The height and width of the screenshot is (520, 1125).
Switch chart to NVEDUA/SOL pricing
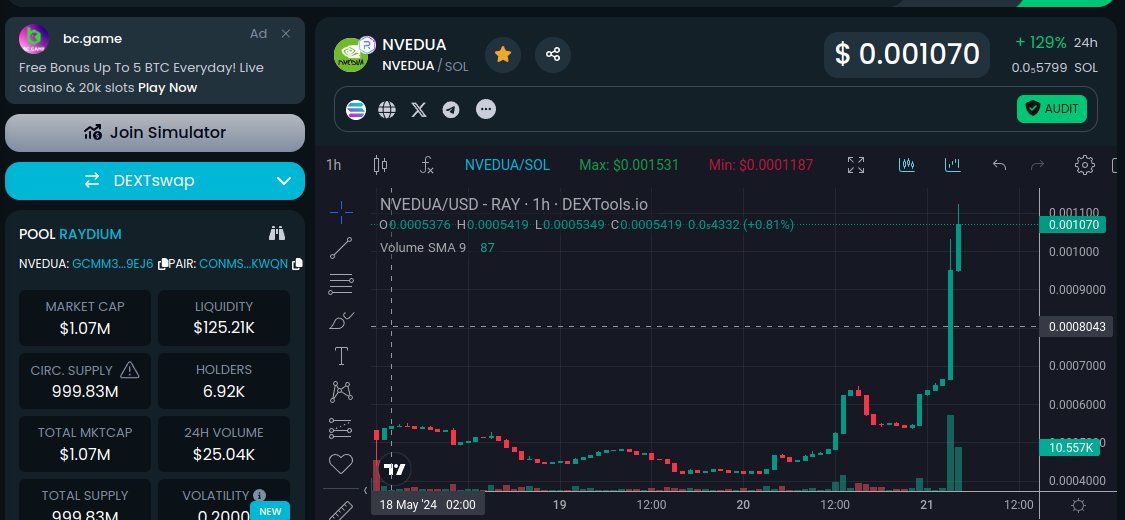click(507, 165)
